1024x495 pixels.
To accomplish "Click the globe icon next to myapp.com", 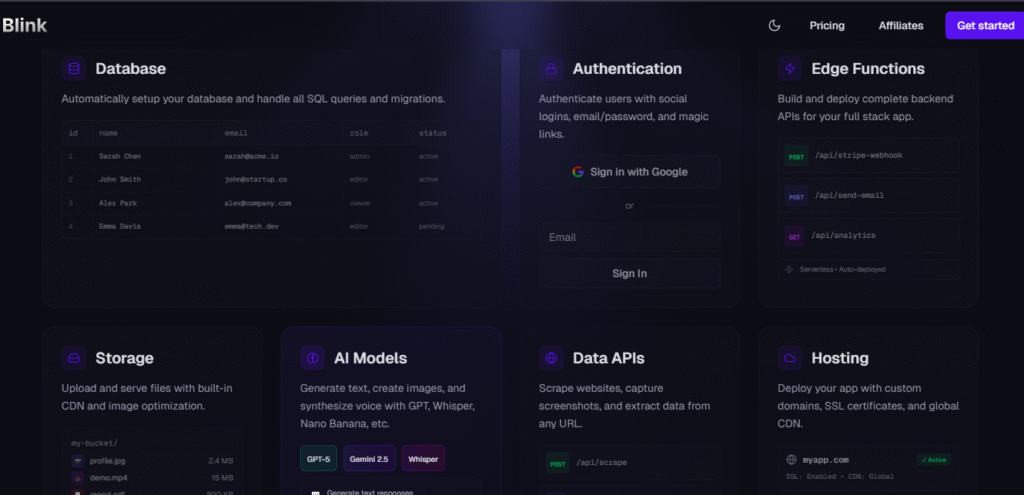I will [x=792, y=460].
